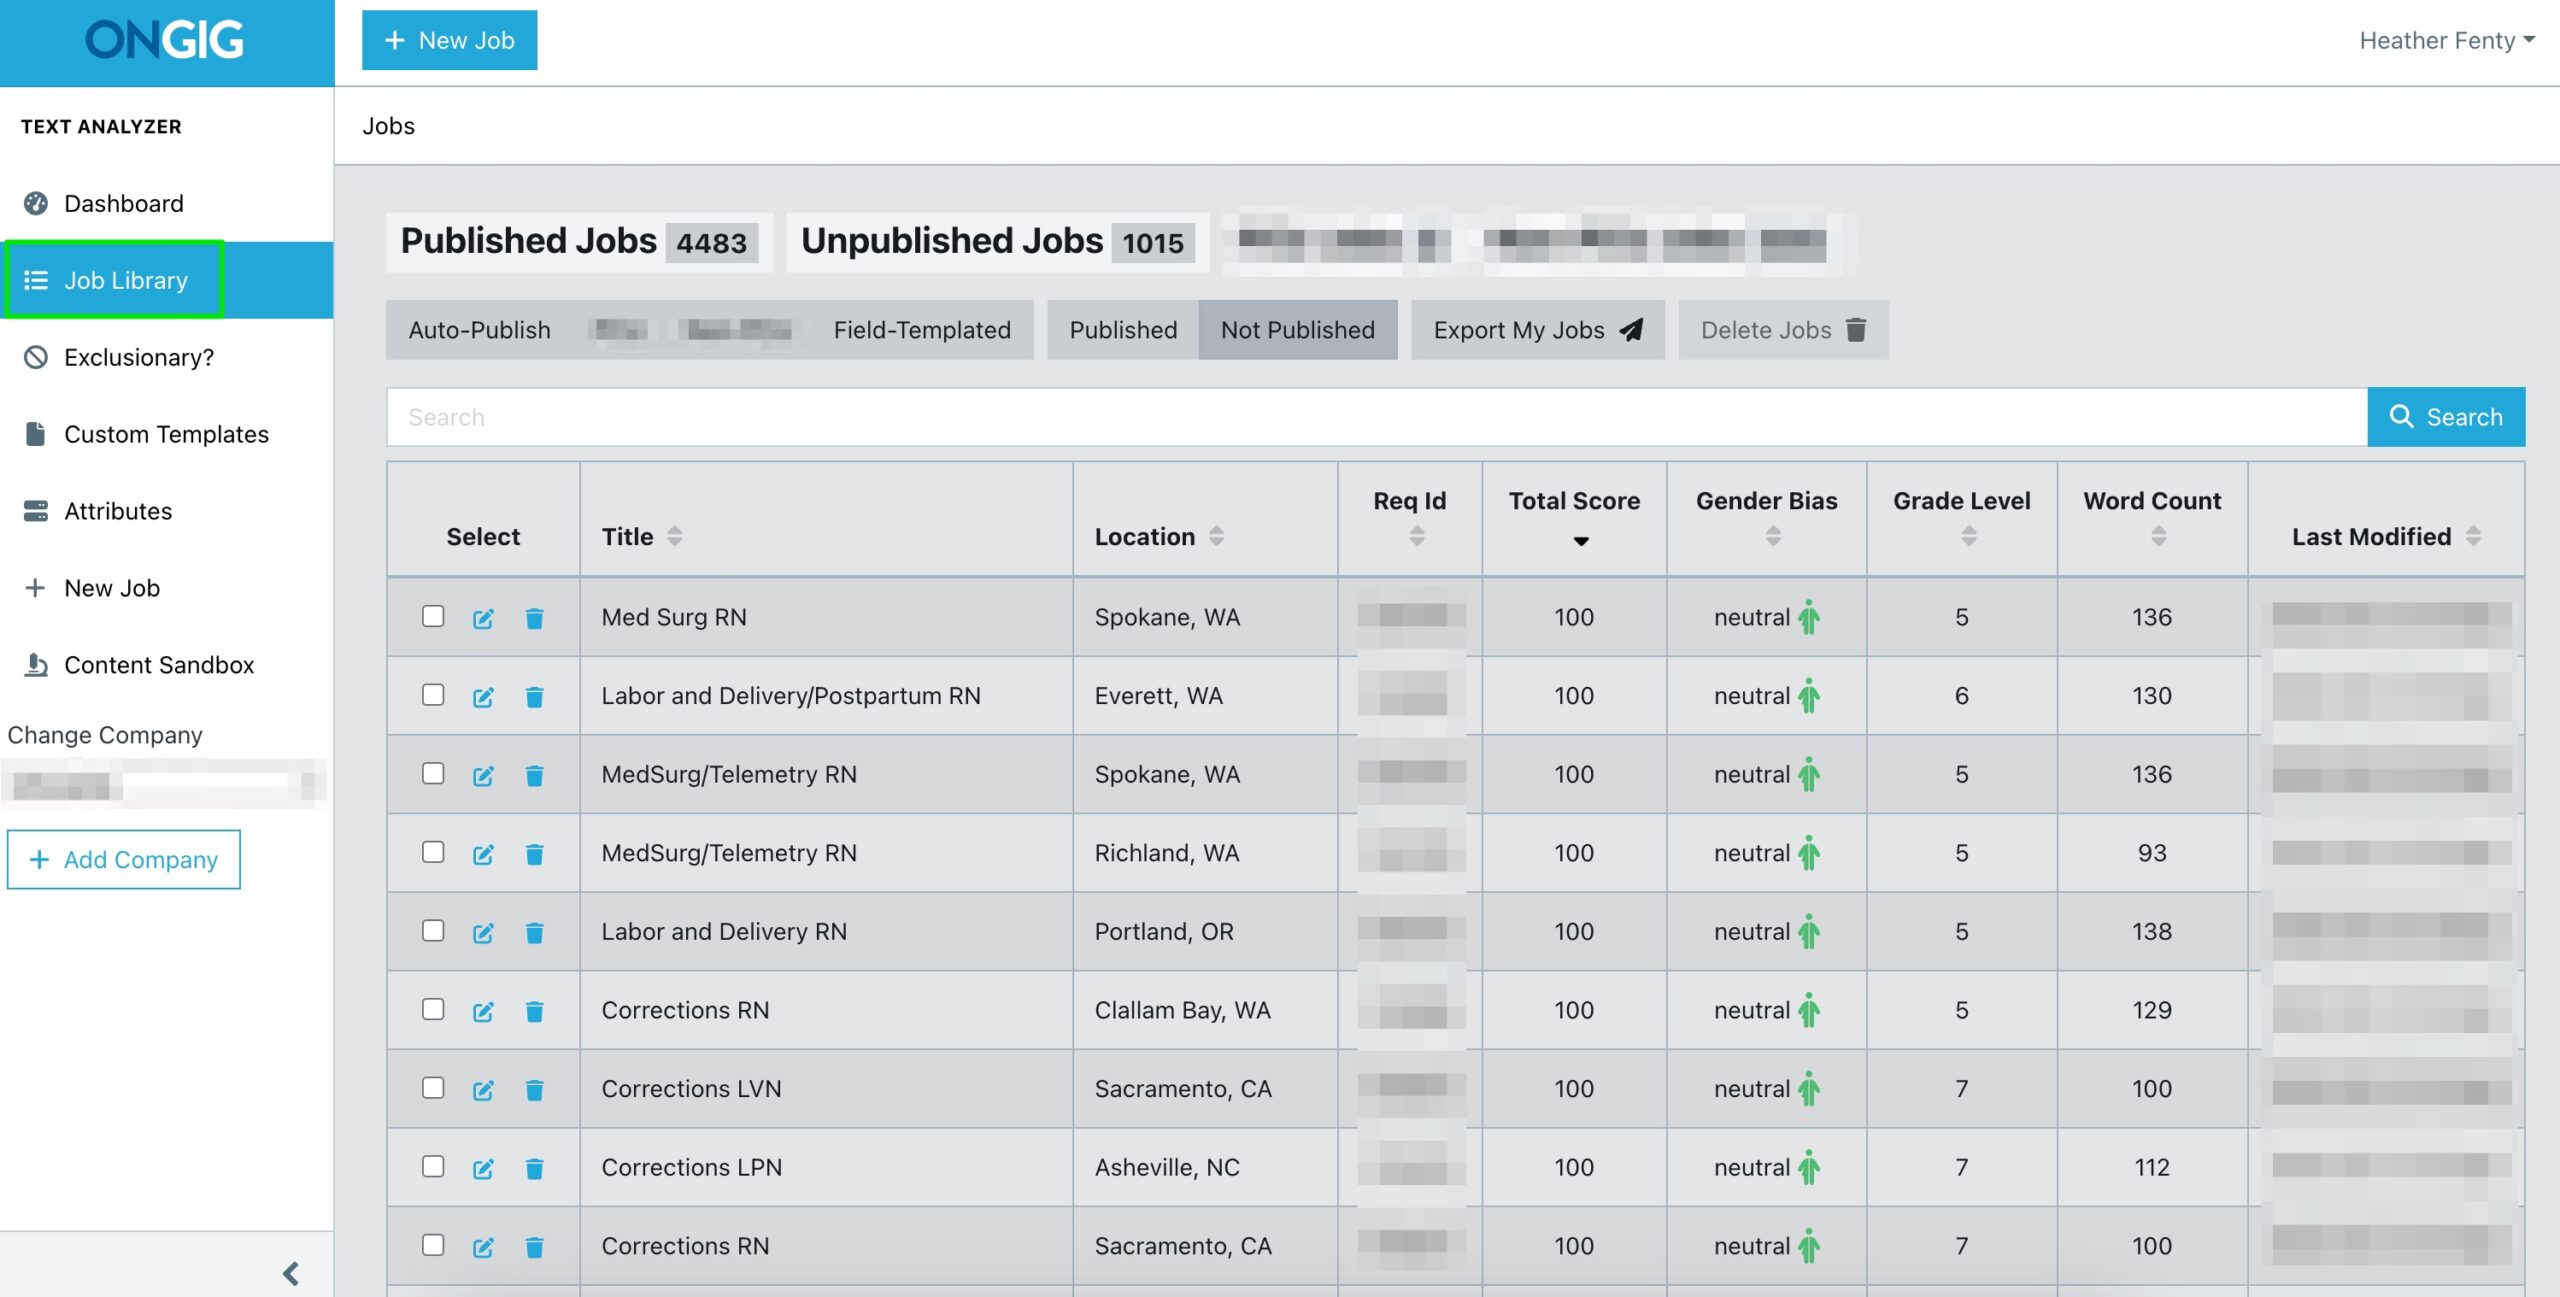The width and height of the screenshot is (2560, 1297).
Task: Check the Labor and Delivery/Postpartum RN checkbox
Action: tap(433, 695)
